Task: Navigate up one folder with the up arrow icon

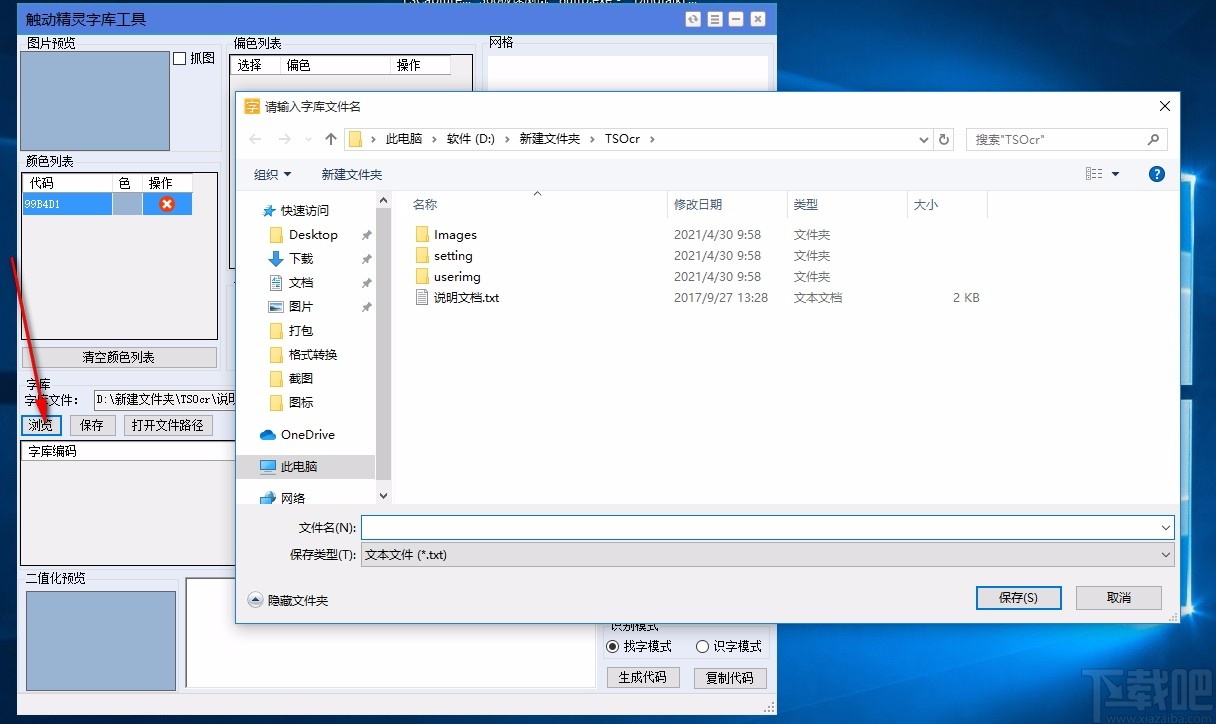Action: pos(330,139)
